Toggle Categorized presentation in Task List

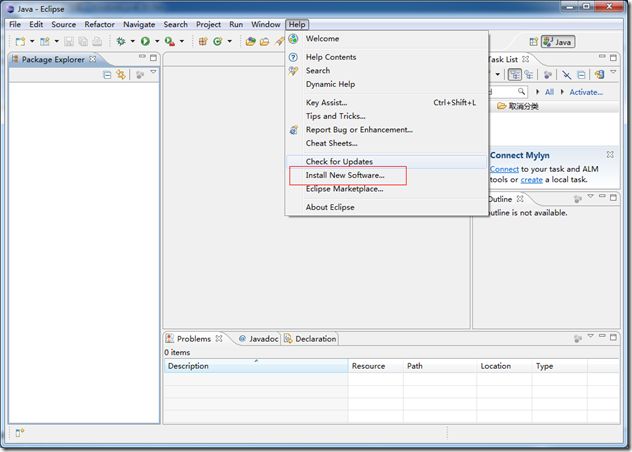[515, 75]
